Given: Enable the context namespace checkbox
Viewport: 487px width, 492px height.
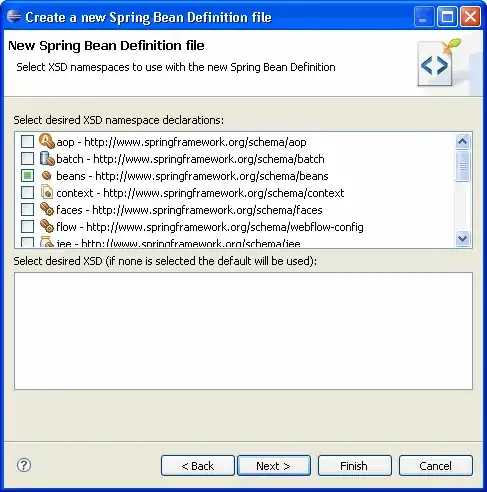Looking at the screenshot, I should pos(27,192).
